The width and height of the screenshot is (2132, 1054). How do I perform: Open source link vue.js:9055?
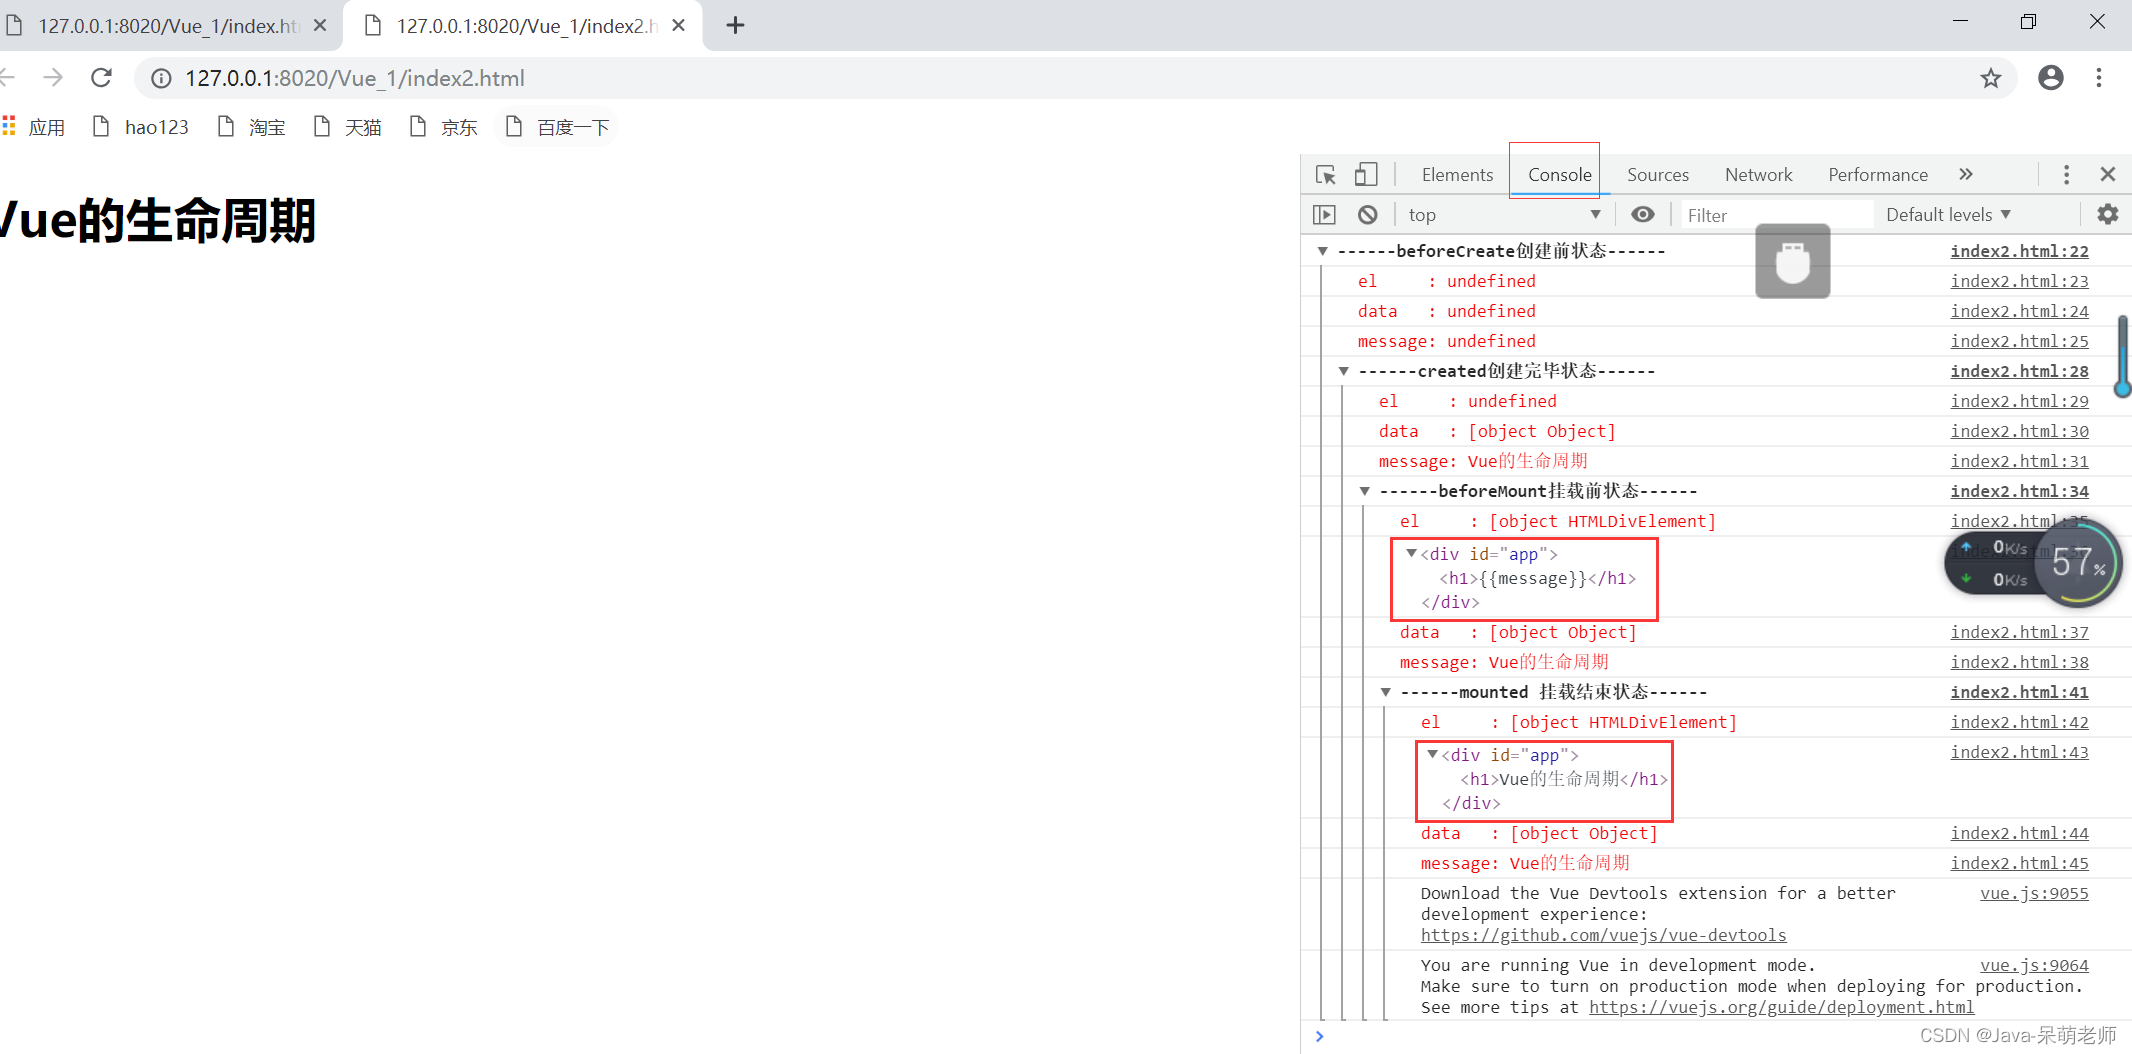(2034, 893)
